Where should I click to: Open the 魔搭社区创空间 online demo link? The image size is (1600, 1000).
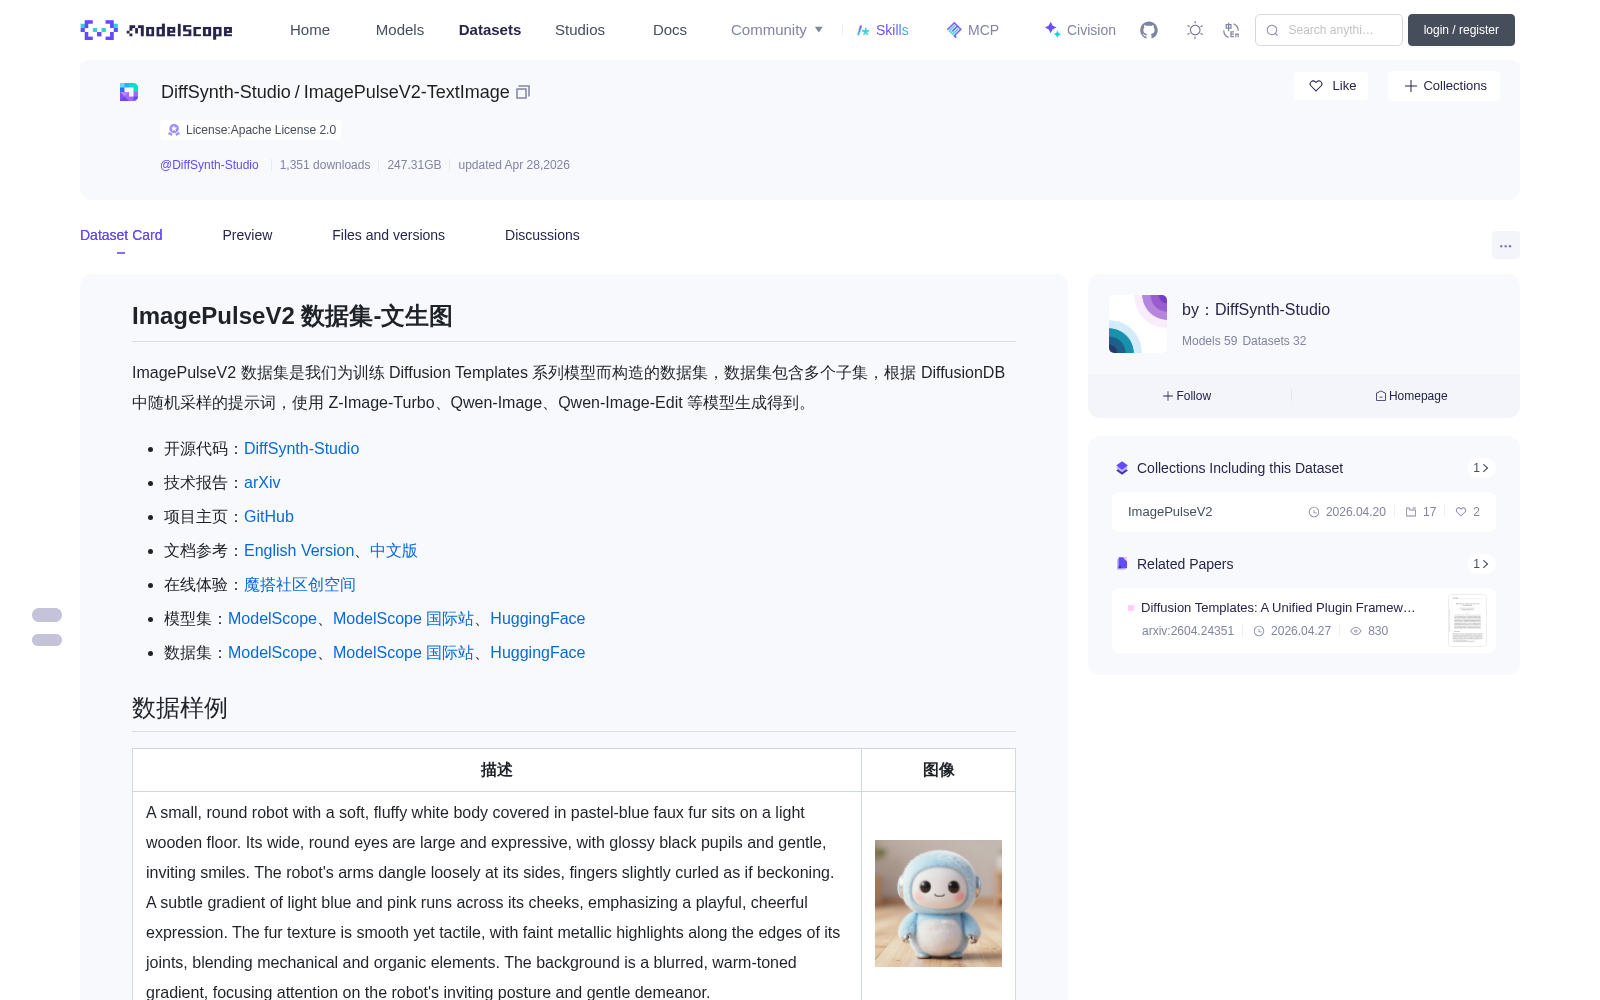pyautogui.click(x=300, y=585)
